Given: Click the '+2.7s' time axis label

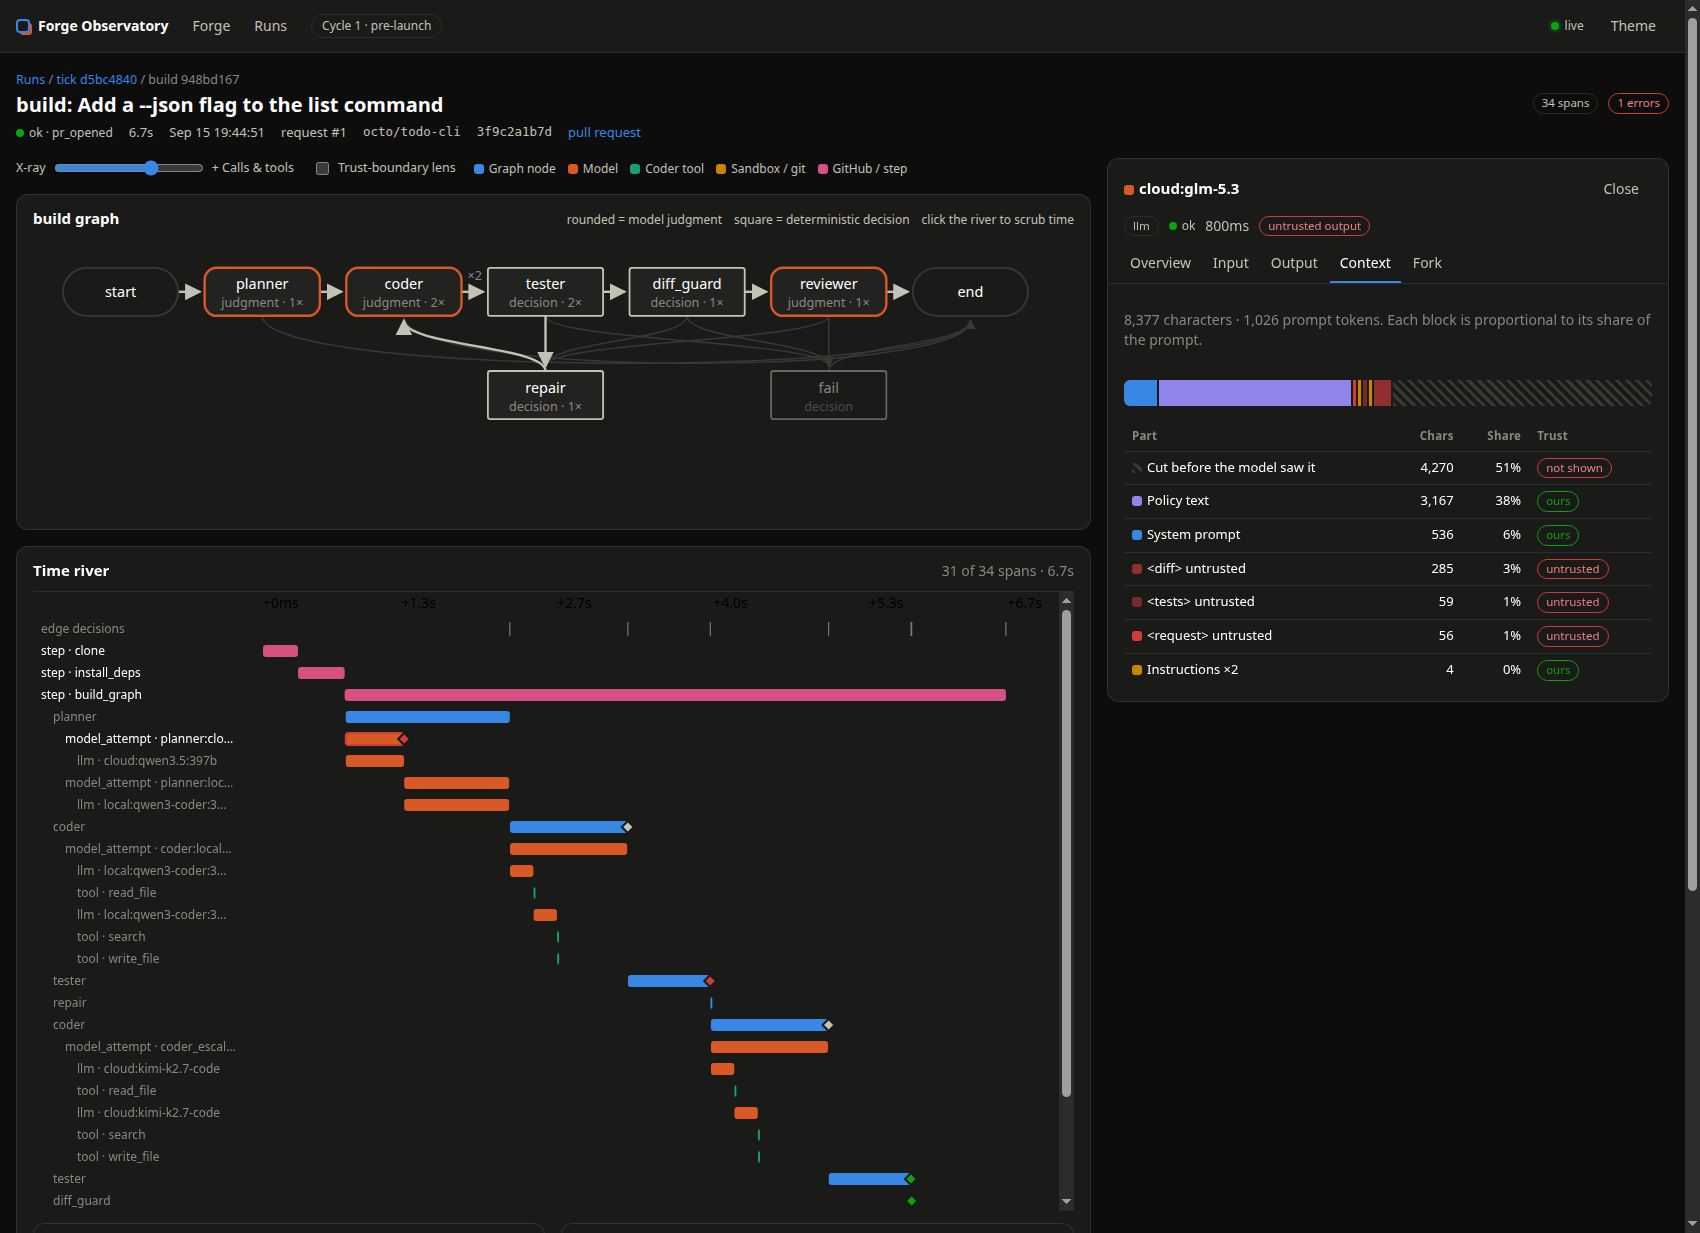Looking at the screenshot, I should (574, 603).
